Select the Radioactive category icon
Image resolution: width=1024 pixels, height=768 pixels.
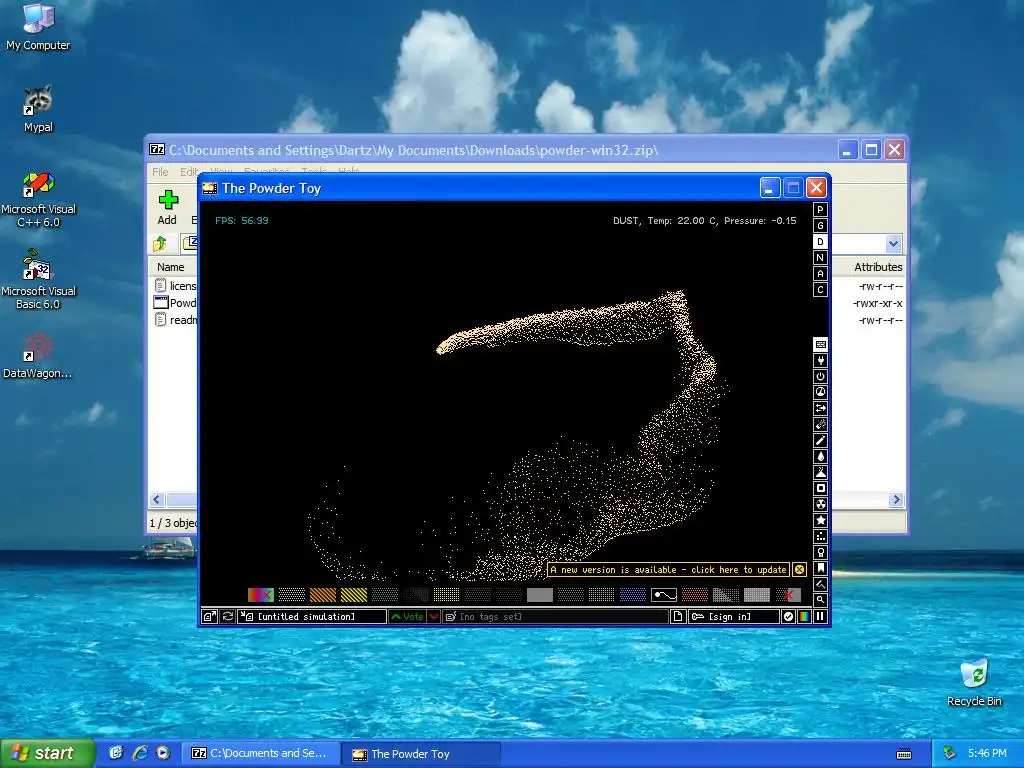click(820, 504)
